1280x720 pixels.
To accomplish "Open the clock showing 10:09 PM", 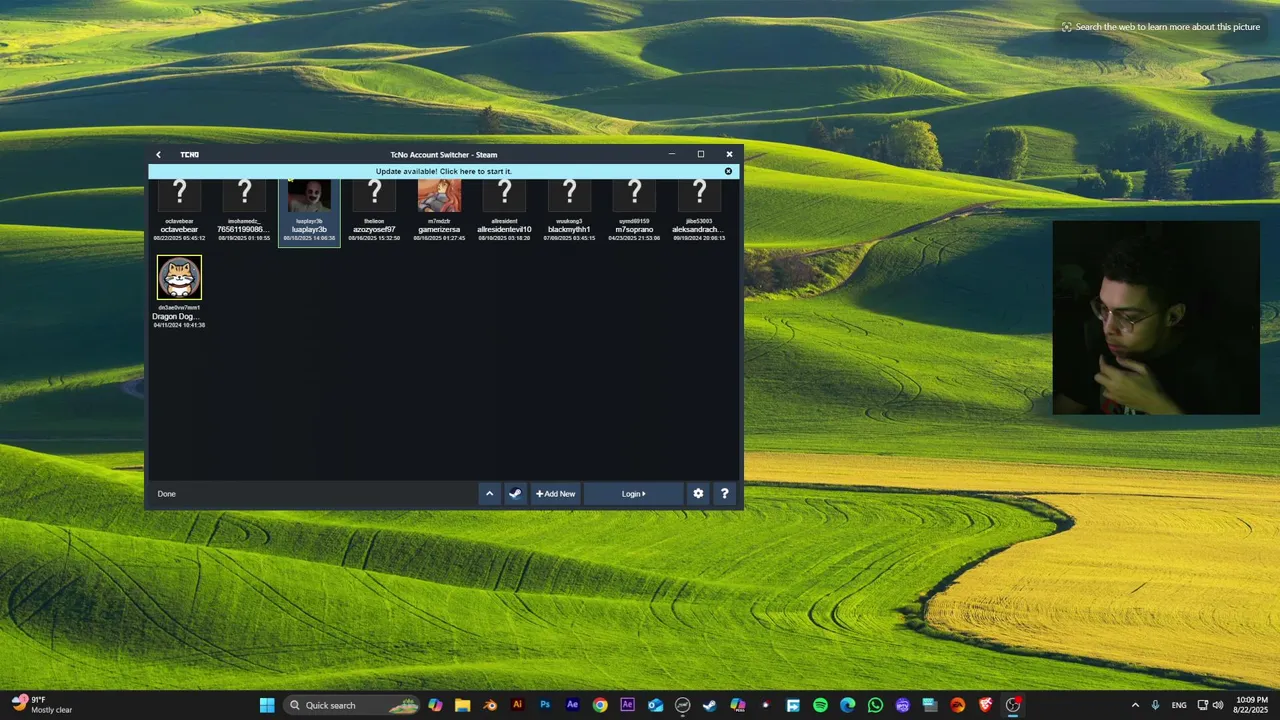I will point(1252,705).
